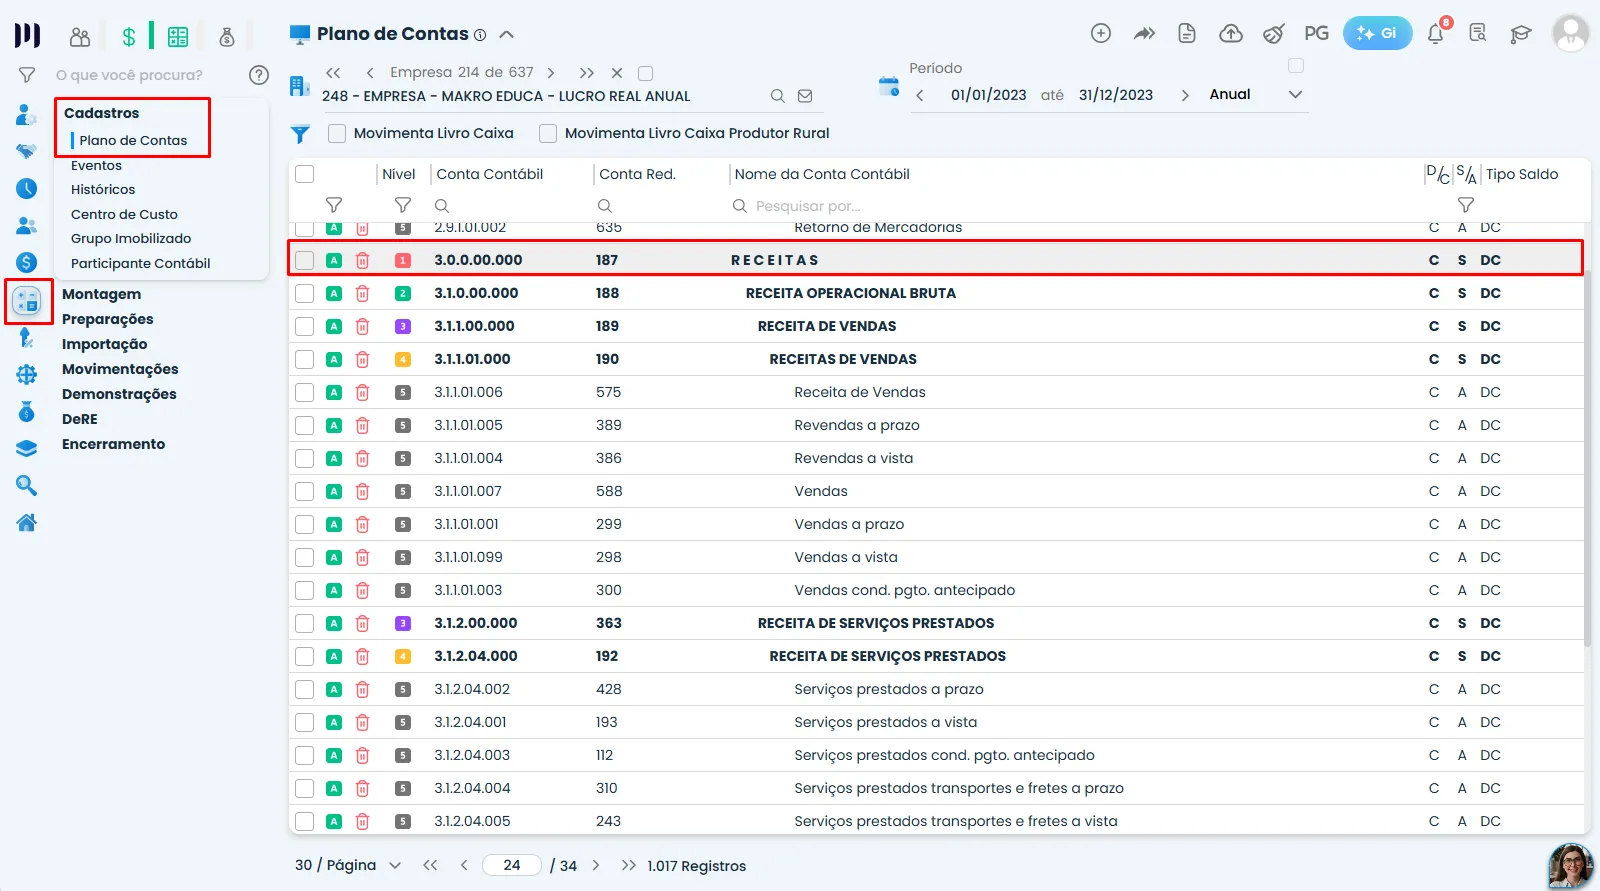Image resolution: width=1600 pixels, height=891 pixels.
Task: Select checkbox for row 3.1.0.00.000
Action: click(305, 293)
